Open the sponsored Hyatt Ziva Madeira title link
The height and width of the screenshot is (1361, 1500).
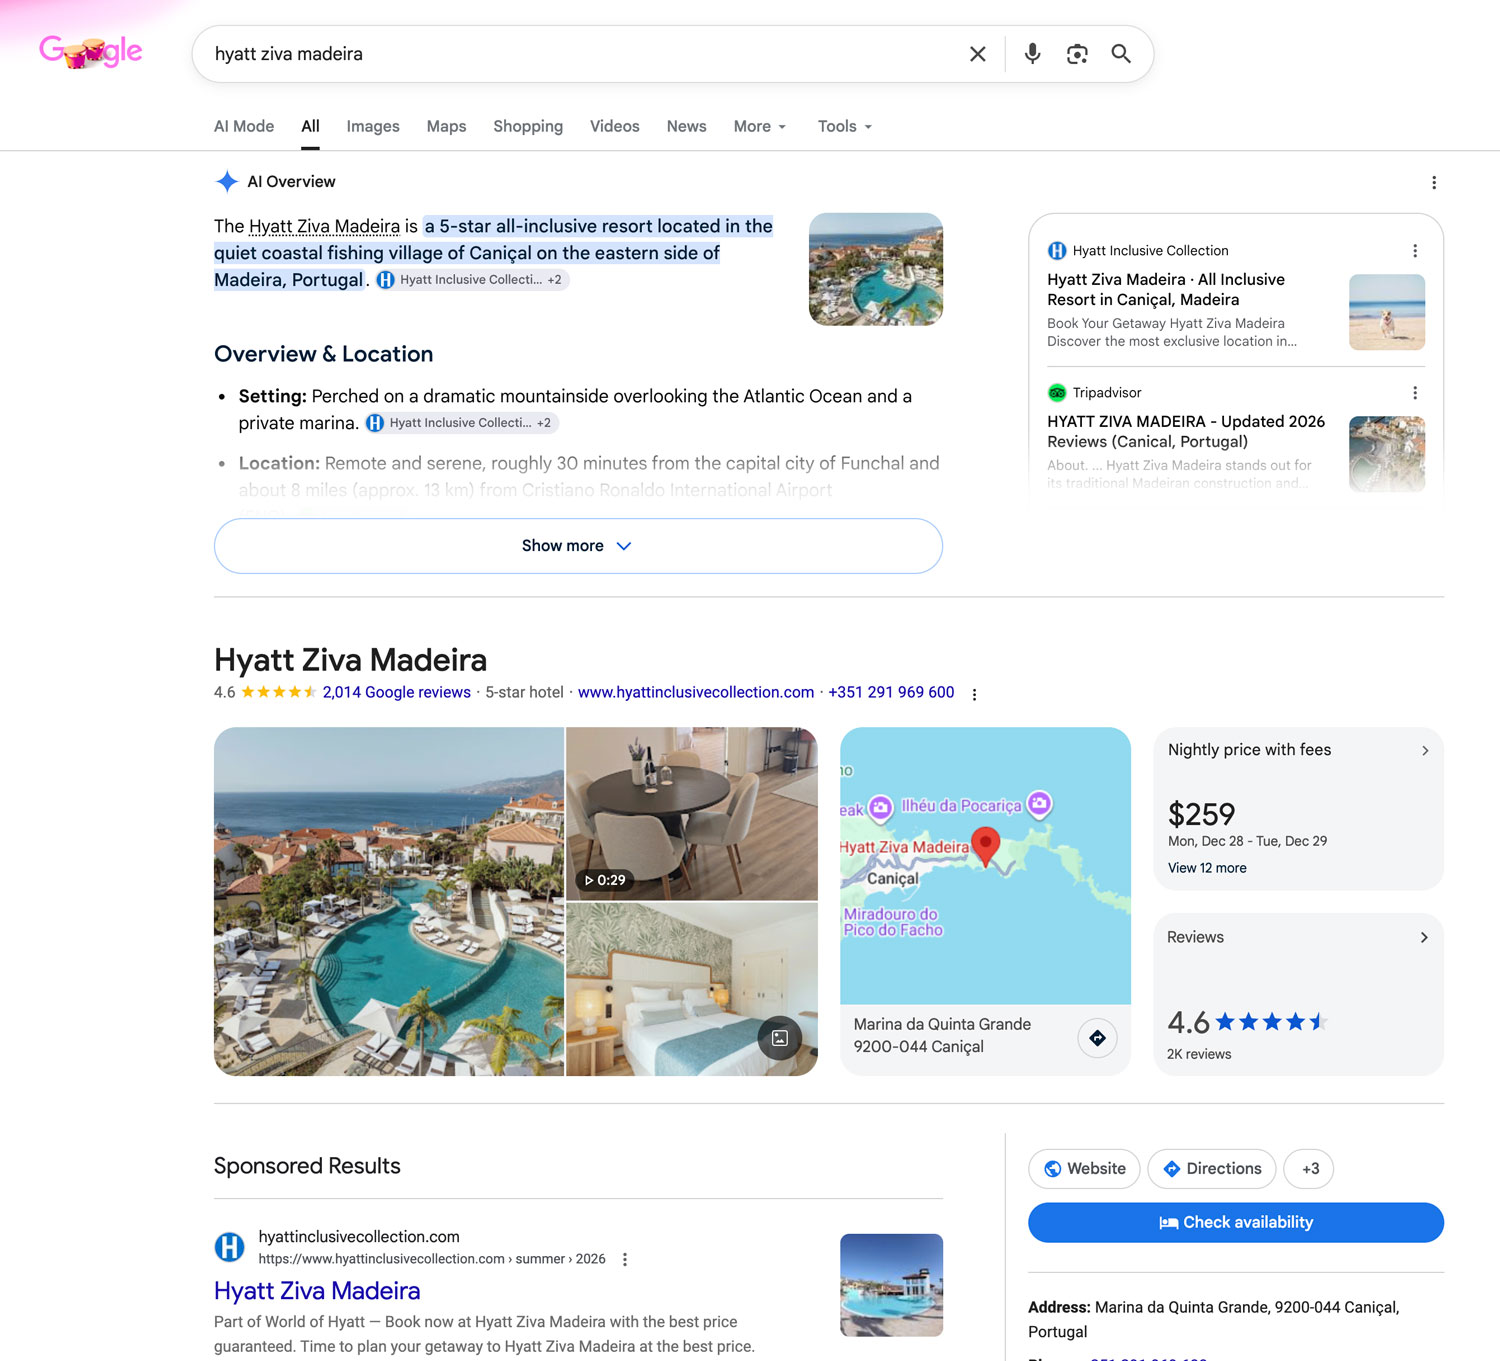[x=317, y=1291]
